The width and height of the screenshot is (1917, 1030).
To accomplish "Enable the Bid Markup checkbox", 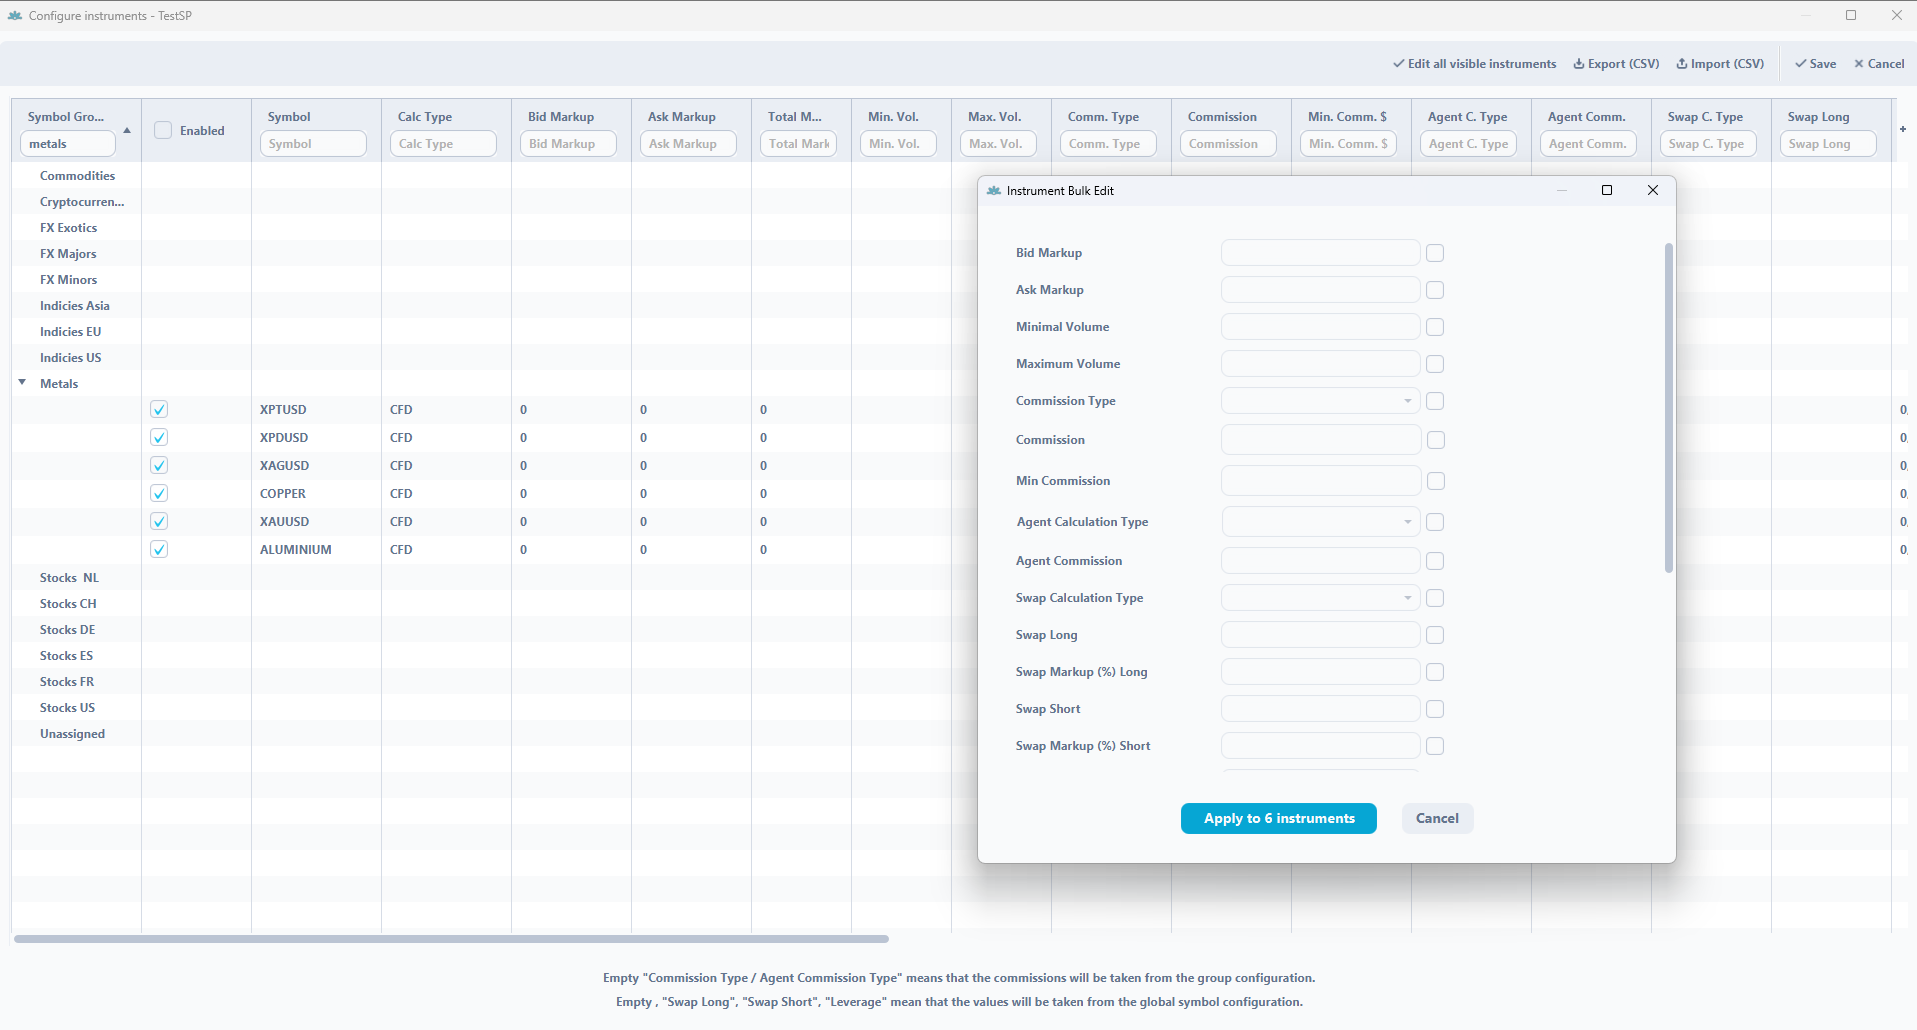I will [x=1435, y=253].
